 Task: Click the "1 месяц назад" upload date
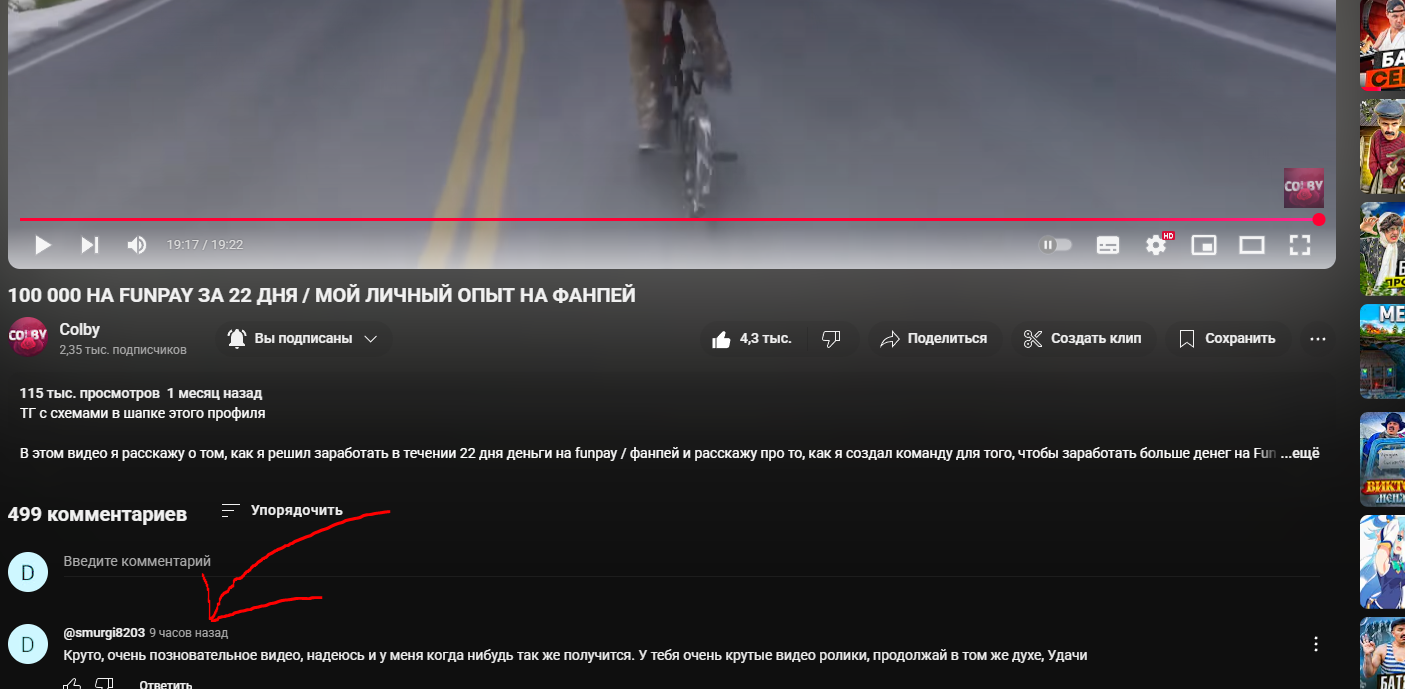tap(214, 393)
